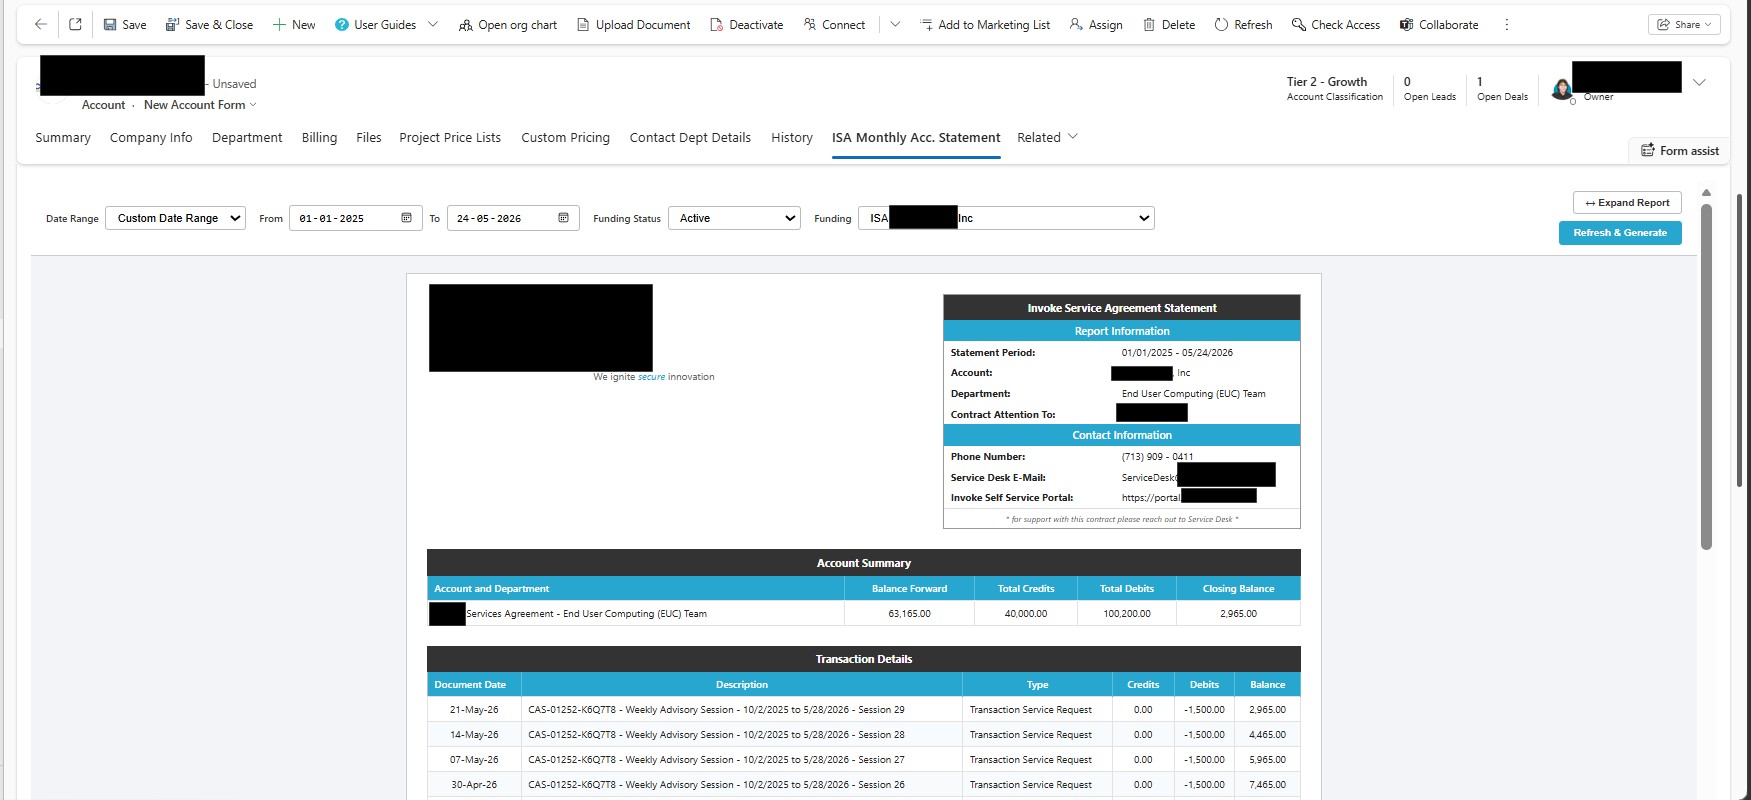Click the Tier 2 - Growth classification
This screenshot has height=800, width=1751.
pos(1327,82)
